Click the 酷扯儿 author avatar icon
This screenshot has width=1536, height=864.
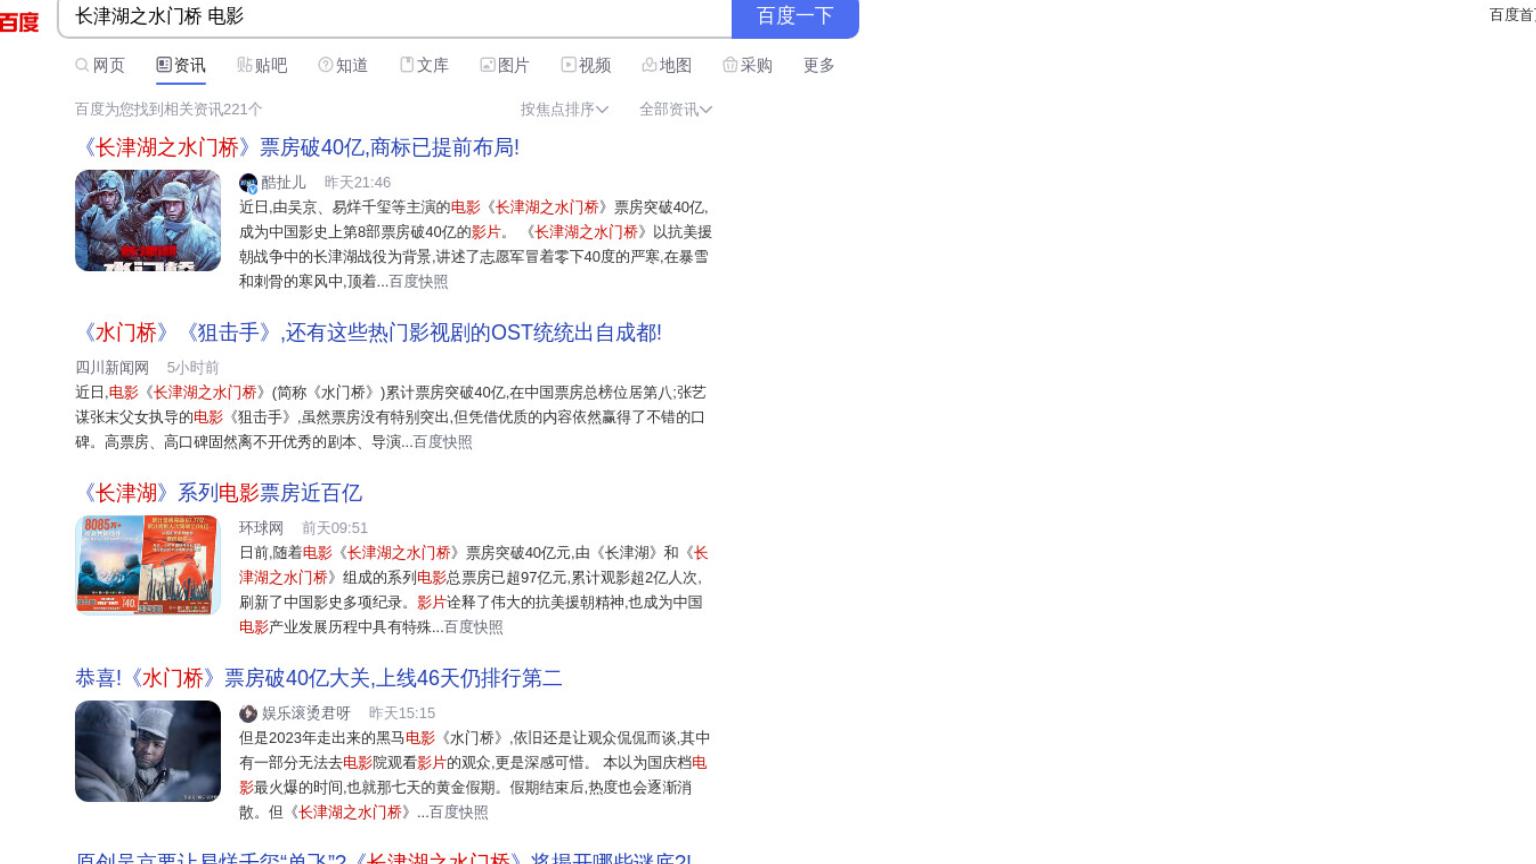248,183
